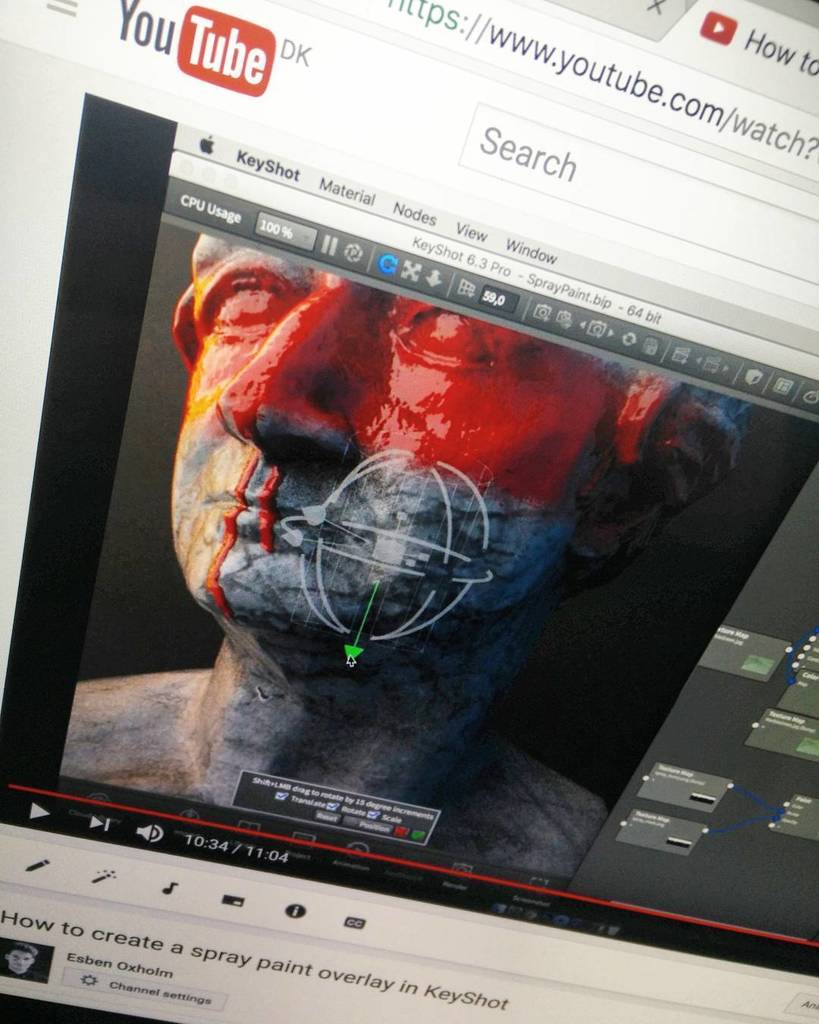Click the green arrow gizmo handle
The image size is (819, 1024).
pyautogui.click(x=353, y=651)
